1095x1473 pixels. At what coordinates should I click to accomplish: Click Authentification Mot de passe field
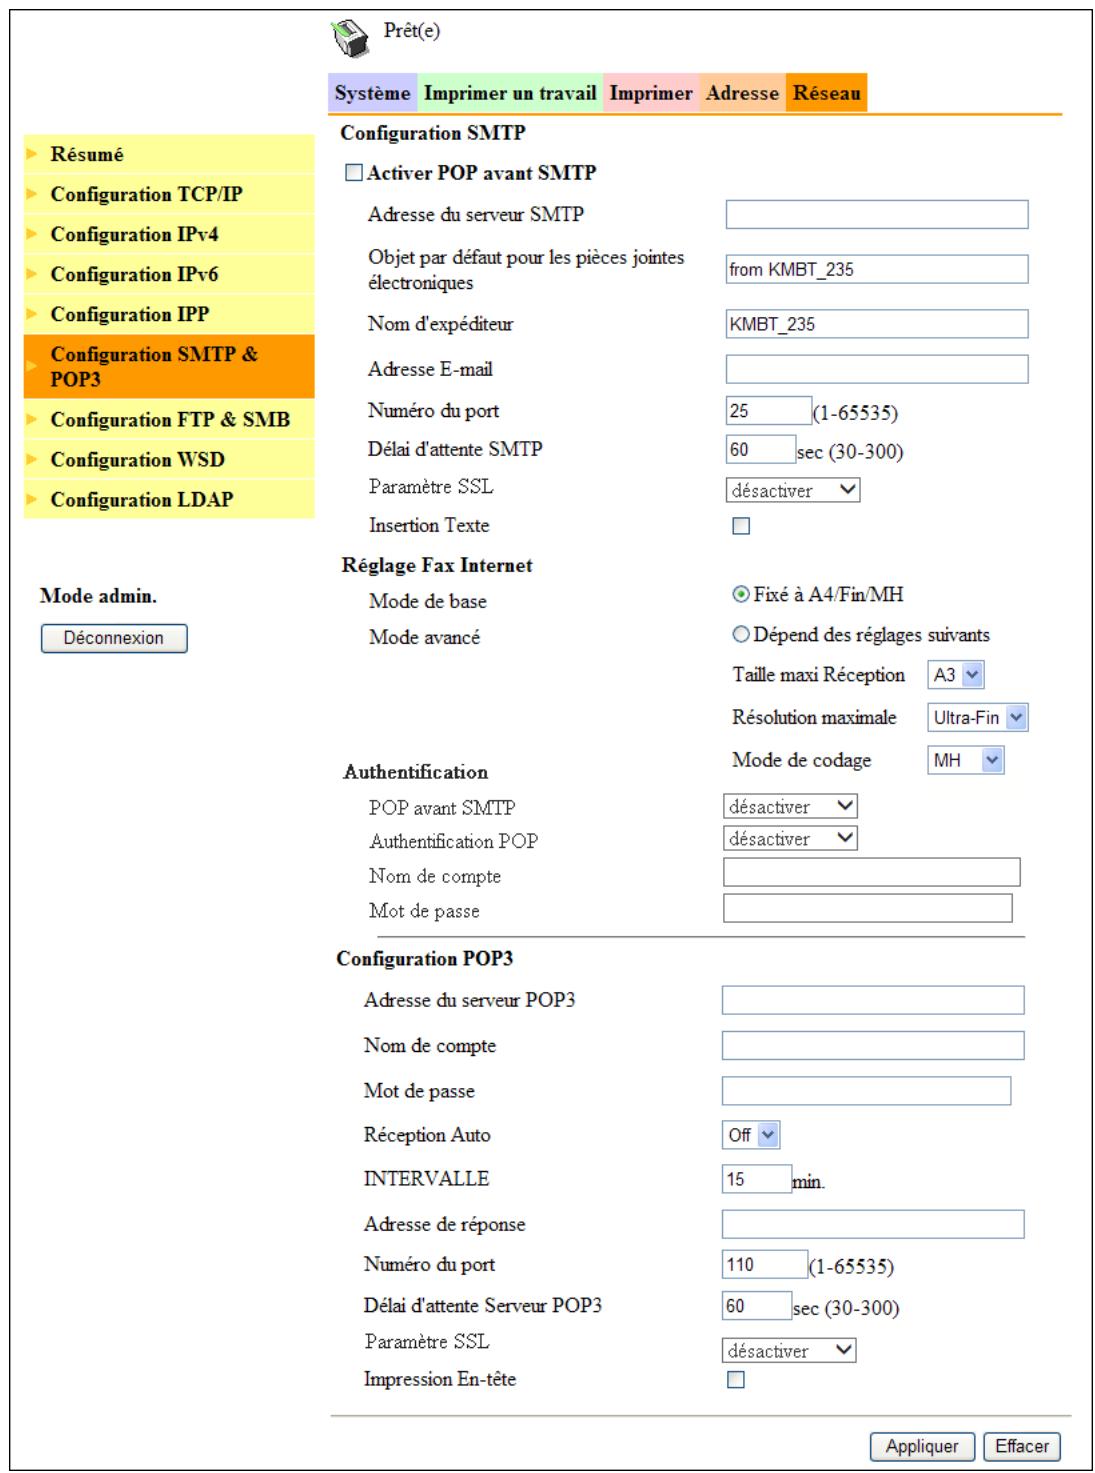tap(868, 908)
